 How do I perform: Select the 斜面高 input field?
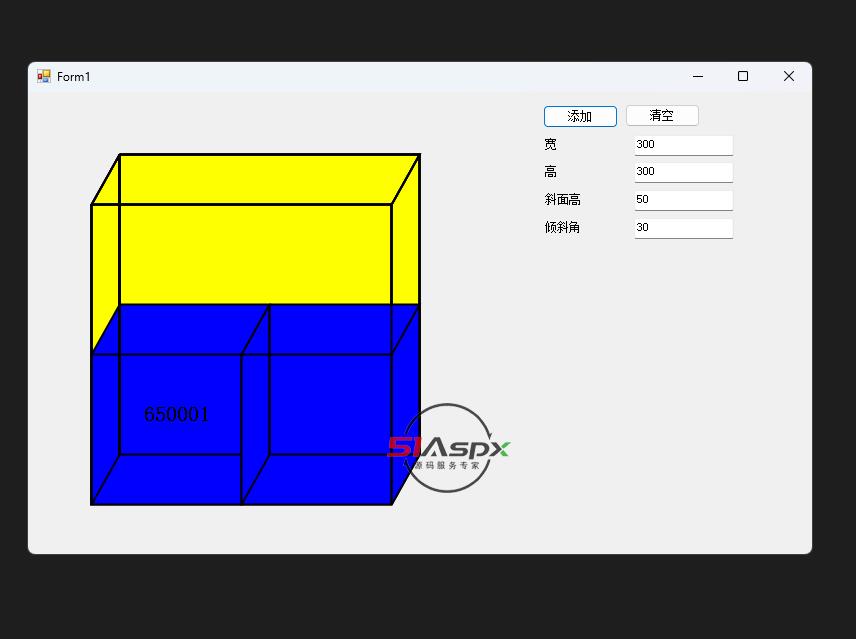683,200
